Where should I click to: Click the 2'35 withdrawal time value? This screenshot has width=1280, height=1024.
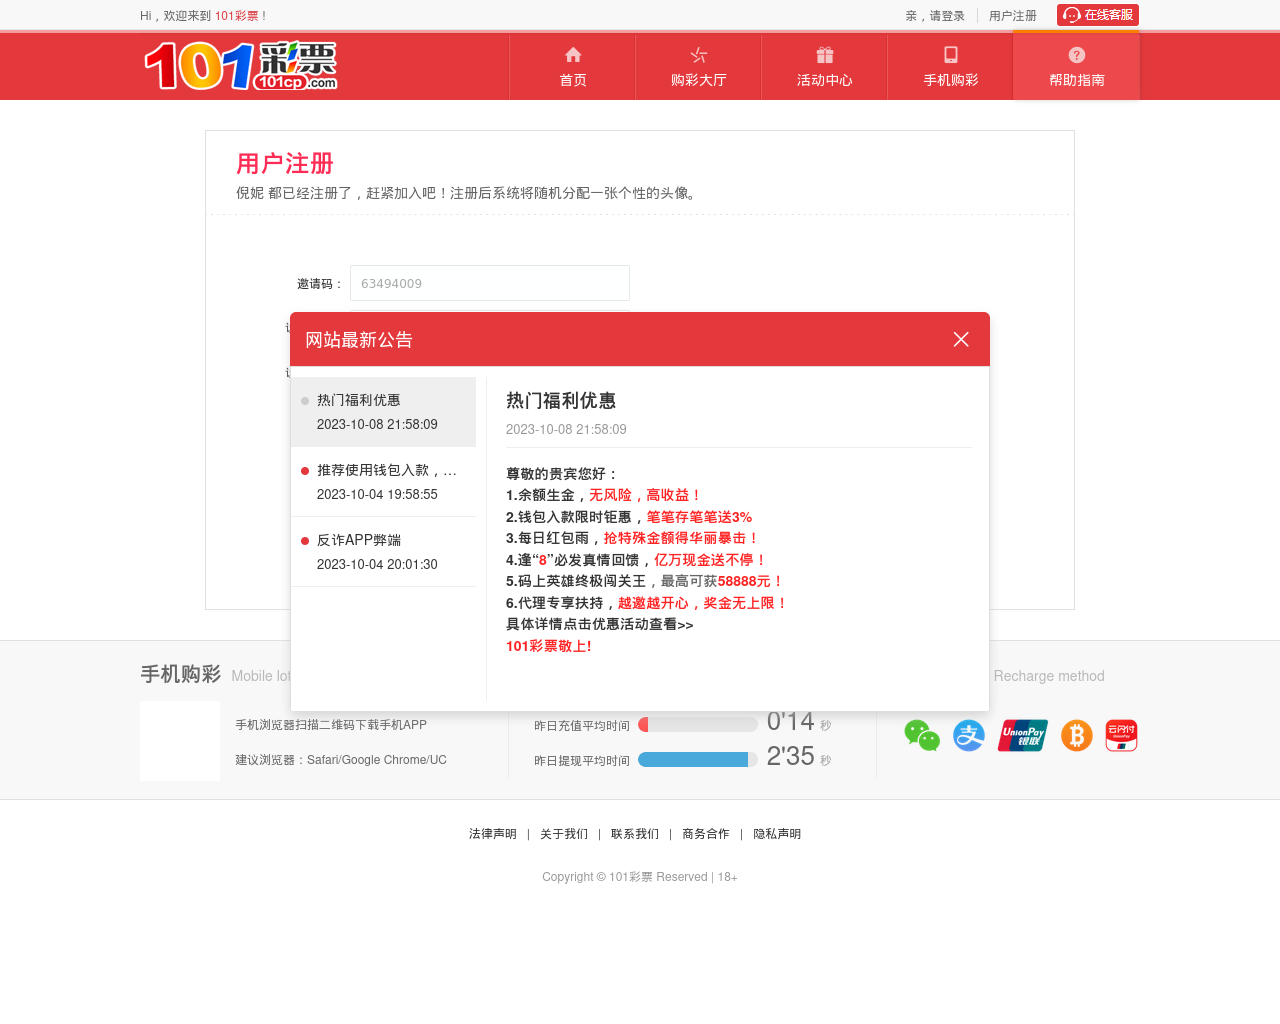click(791, 756)
